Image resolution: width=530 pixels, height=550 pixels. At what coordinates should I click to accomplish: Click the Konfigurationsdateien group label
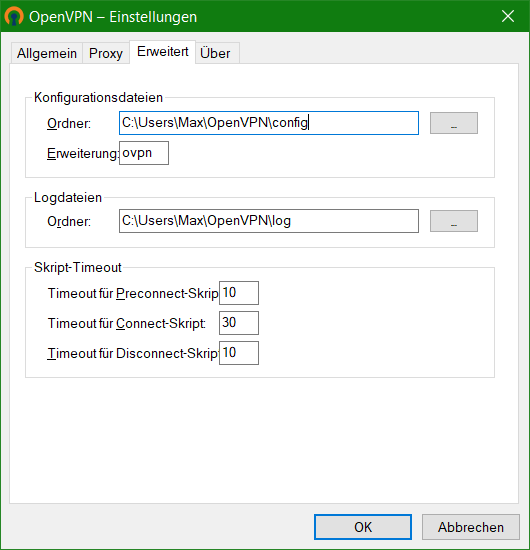coord(98,98)
